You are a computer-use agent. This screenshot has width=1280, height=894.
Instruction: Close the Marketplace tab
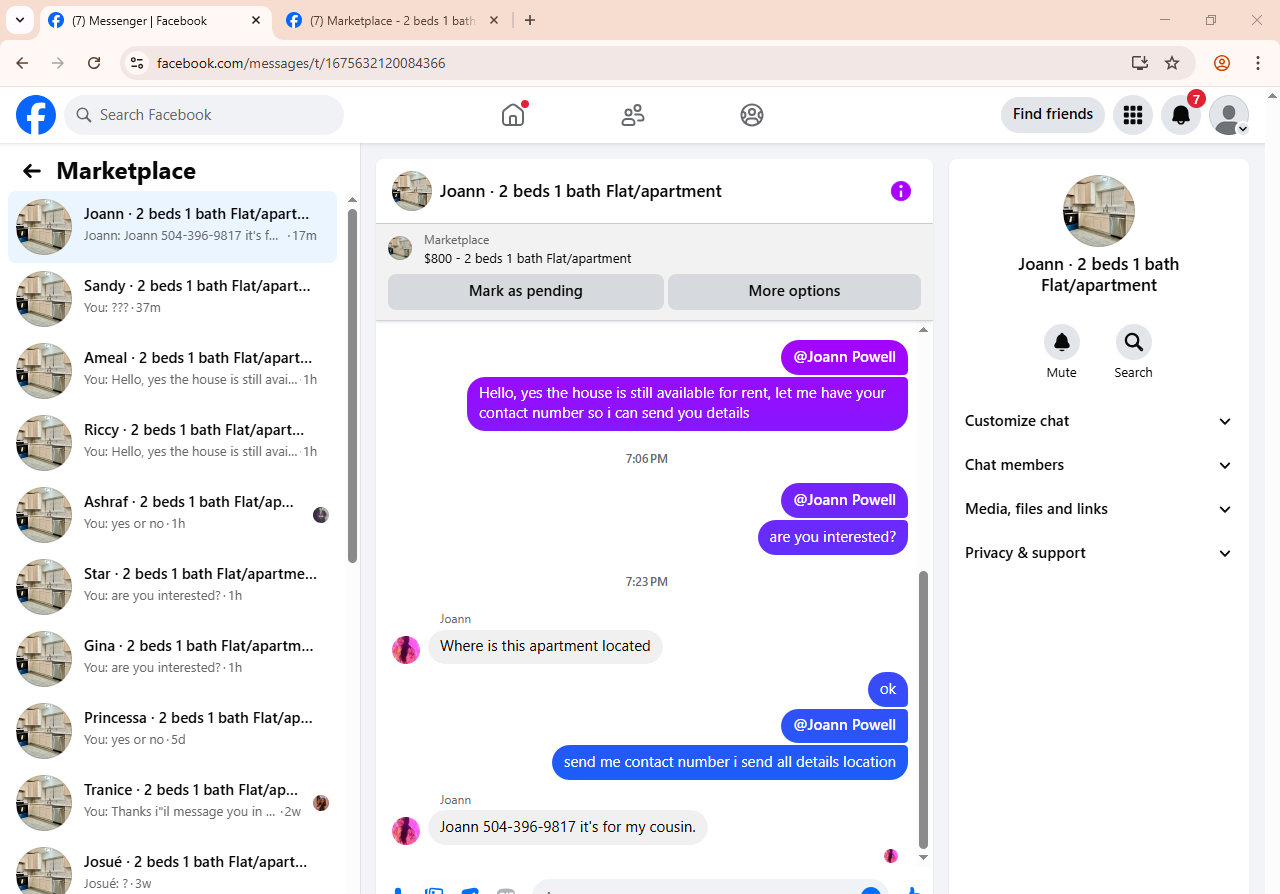click(494, 20)
